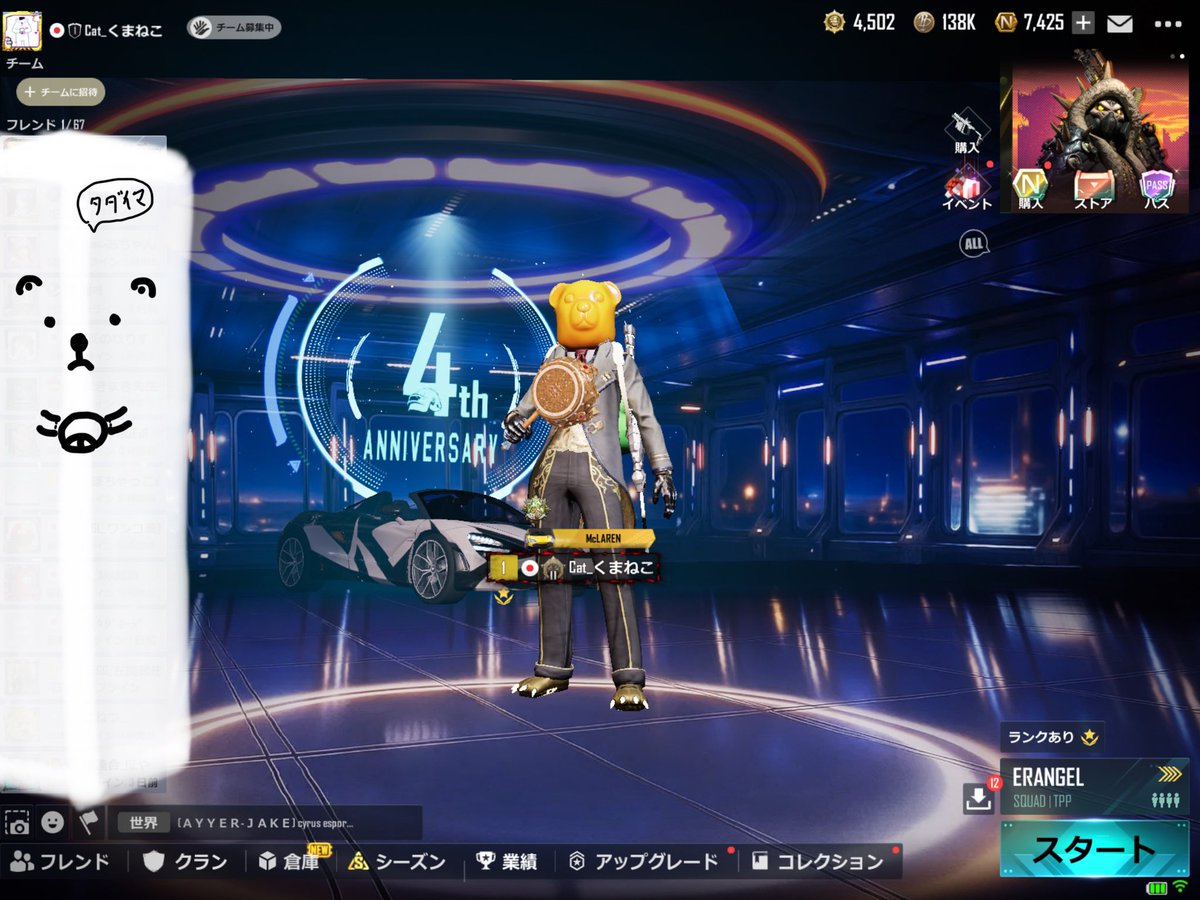Open the イベント gift box icon
The image size is (1200, 900).
coord(966,188)
